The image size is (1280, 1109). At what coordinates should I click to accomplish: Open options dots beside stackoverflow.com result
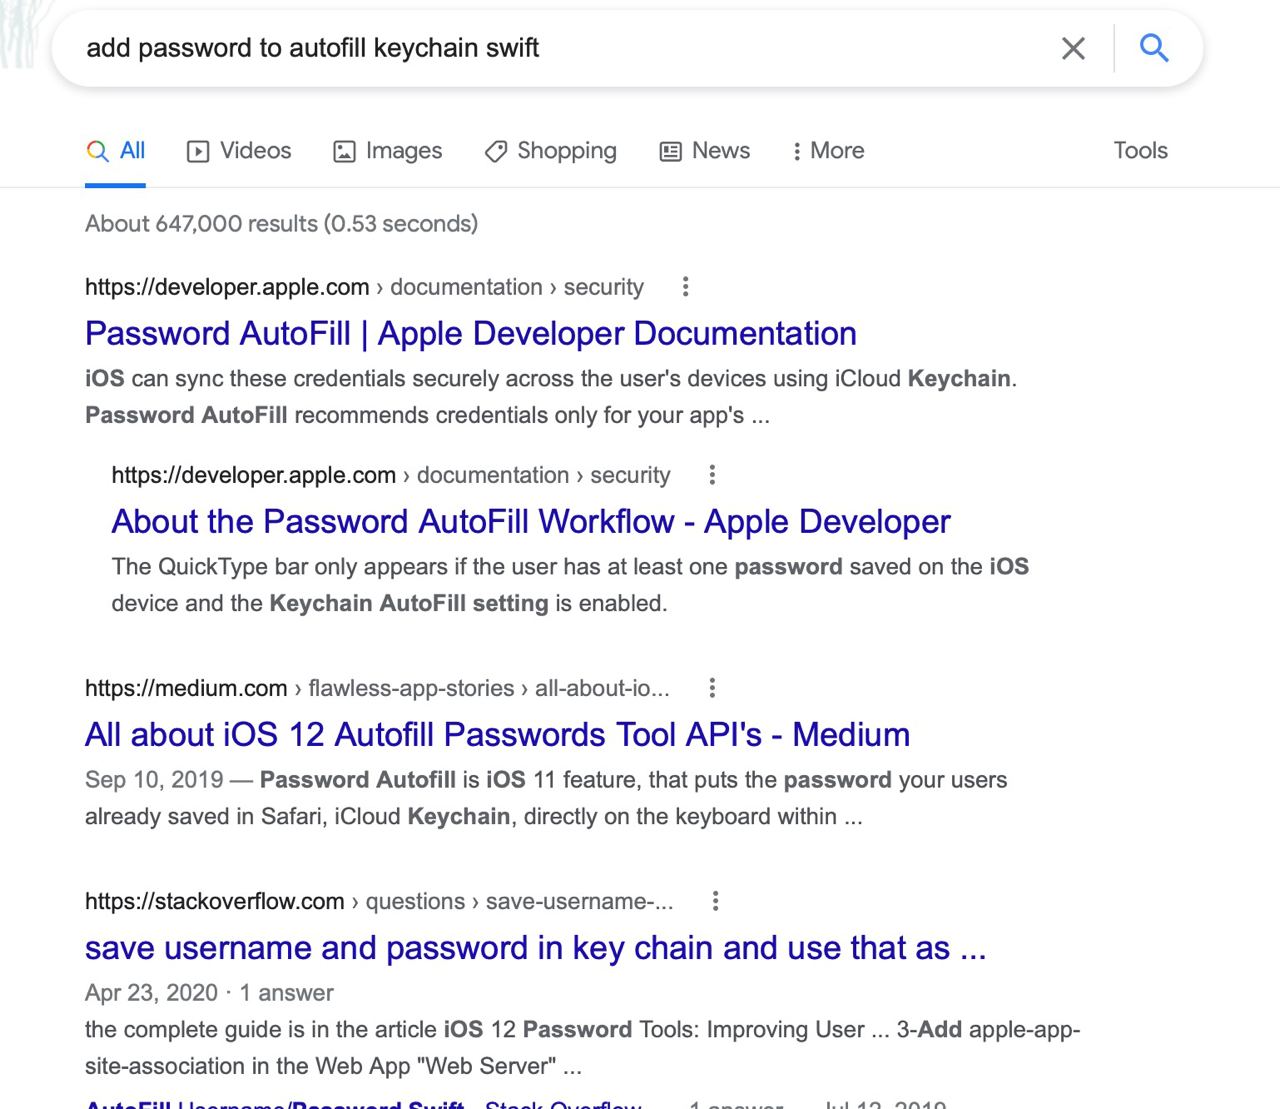click(x=715, y=901)
